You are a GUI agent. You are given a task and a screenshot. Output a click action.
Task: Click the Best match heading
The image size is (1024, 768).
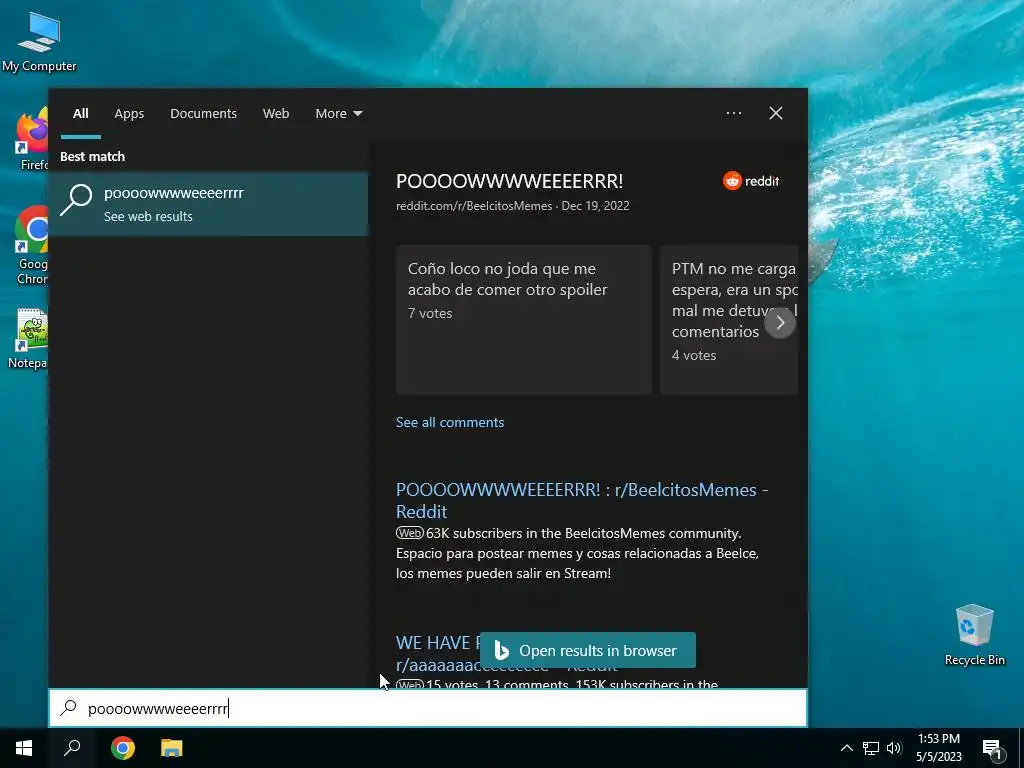(x=92, y=157)
